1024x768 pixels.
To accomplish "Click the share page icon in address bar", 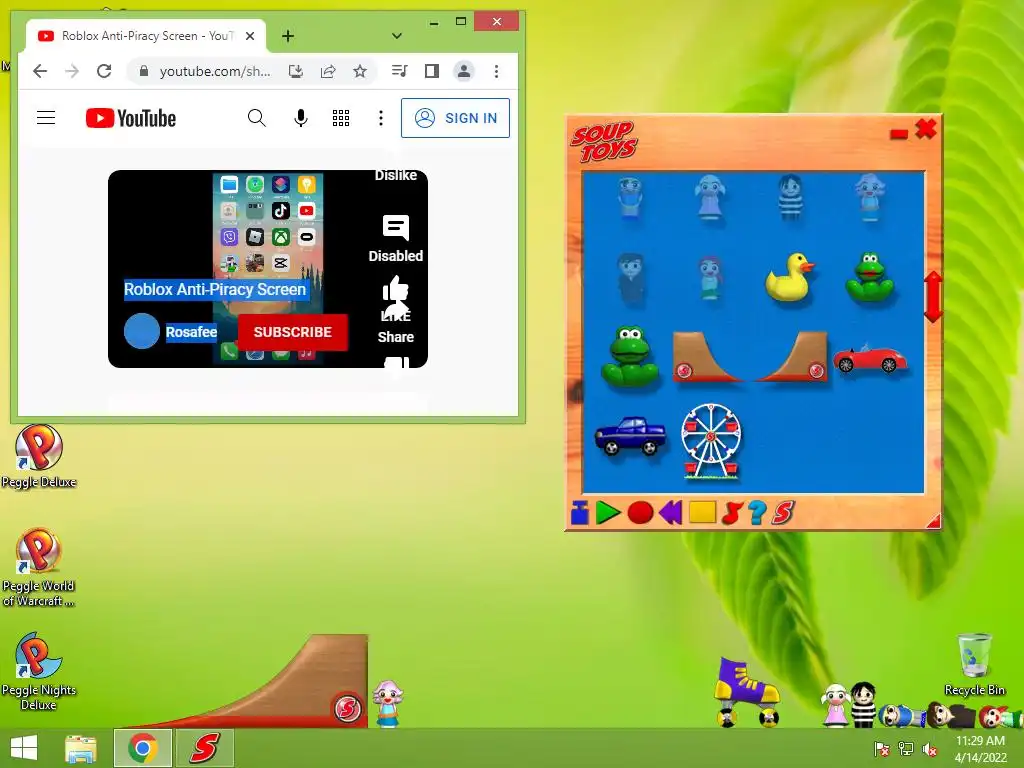I will coord(328,71).
